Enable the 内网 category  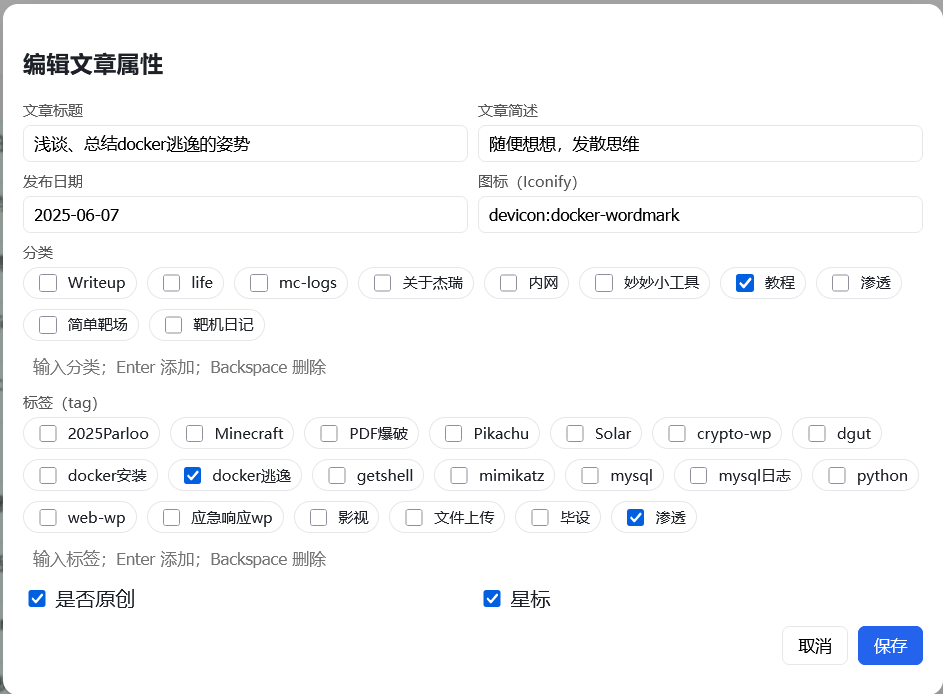click(507, 283)
